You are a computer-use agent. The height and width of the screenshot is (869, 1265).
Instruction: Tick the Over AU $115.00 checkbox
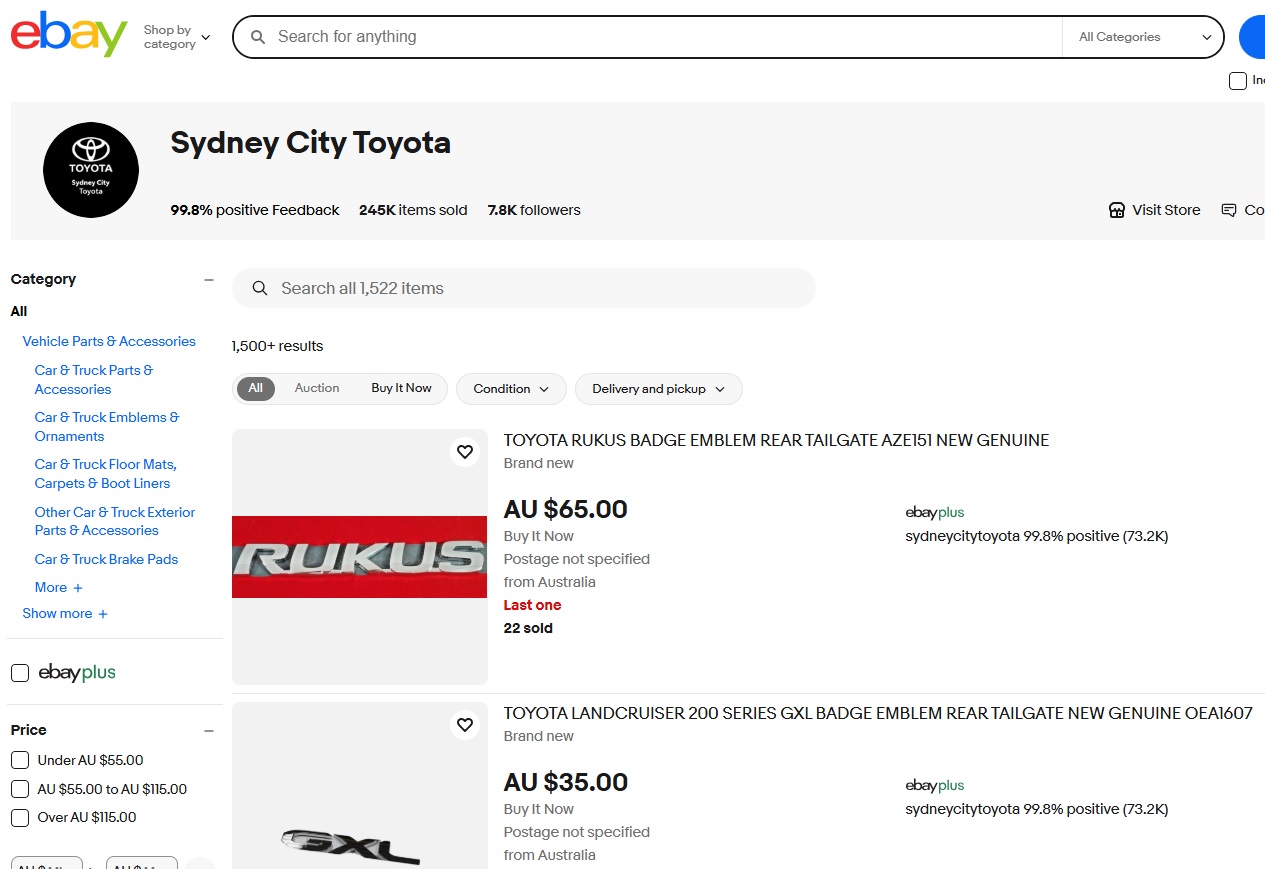point(20,818)
